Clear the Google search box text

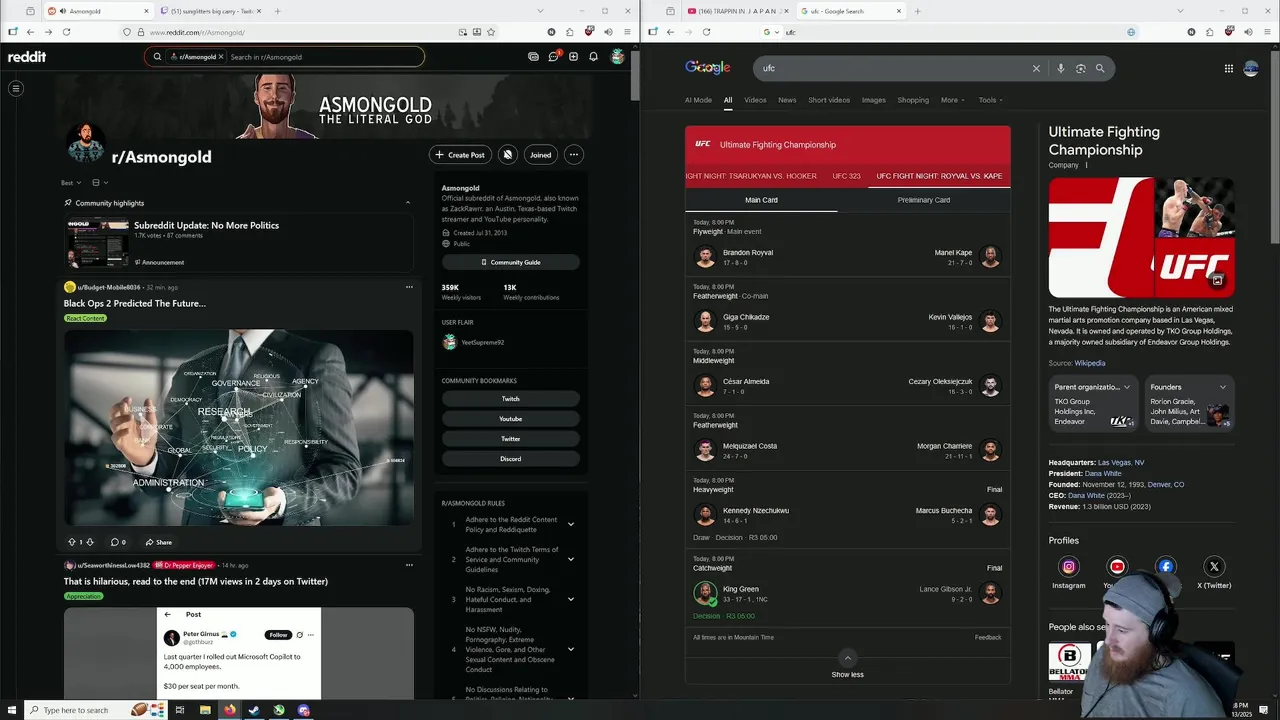coord(1036,68)
